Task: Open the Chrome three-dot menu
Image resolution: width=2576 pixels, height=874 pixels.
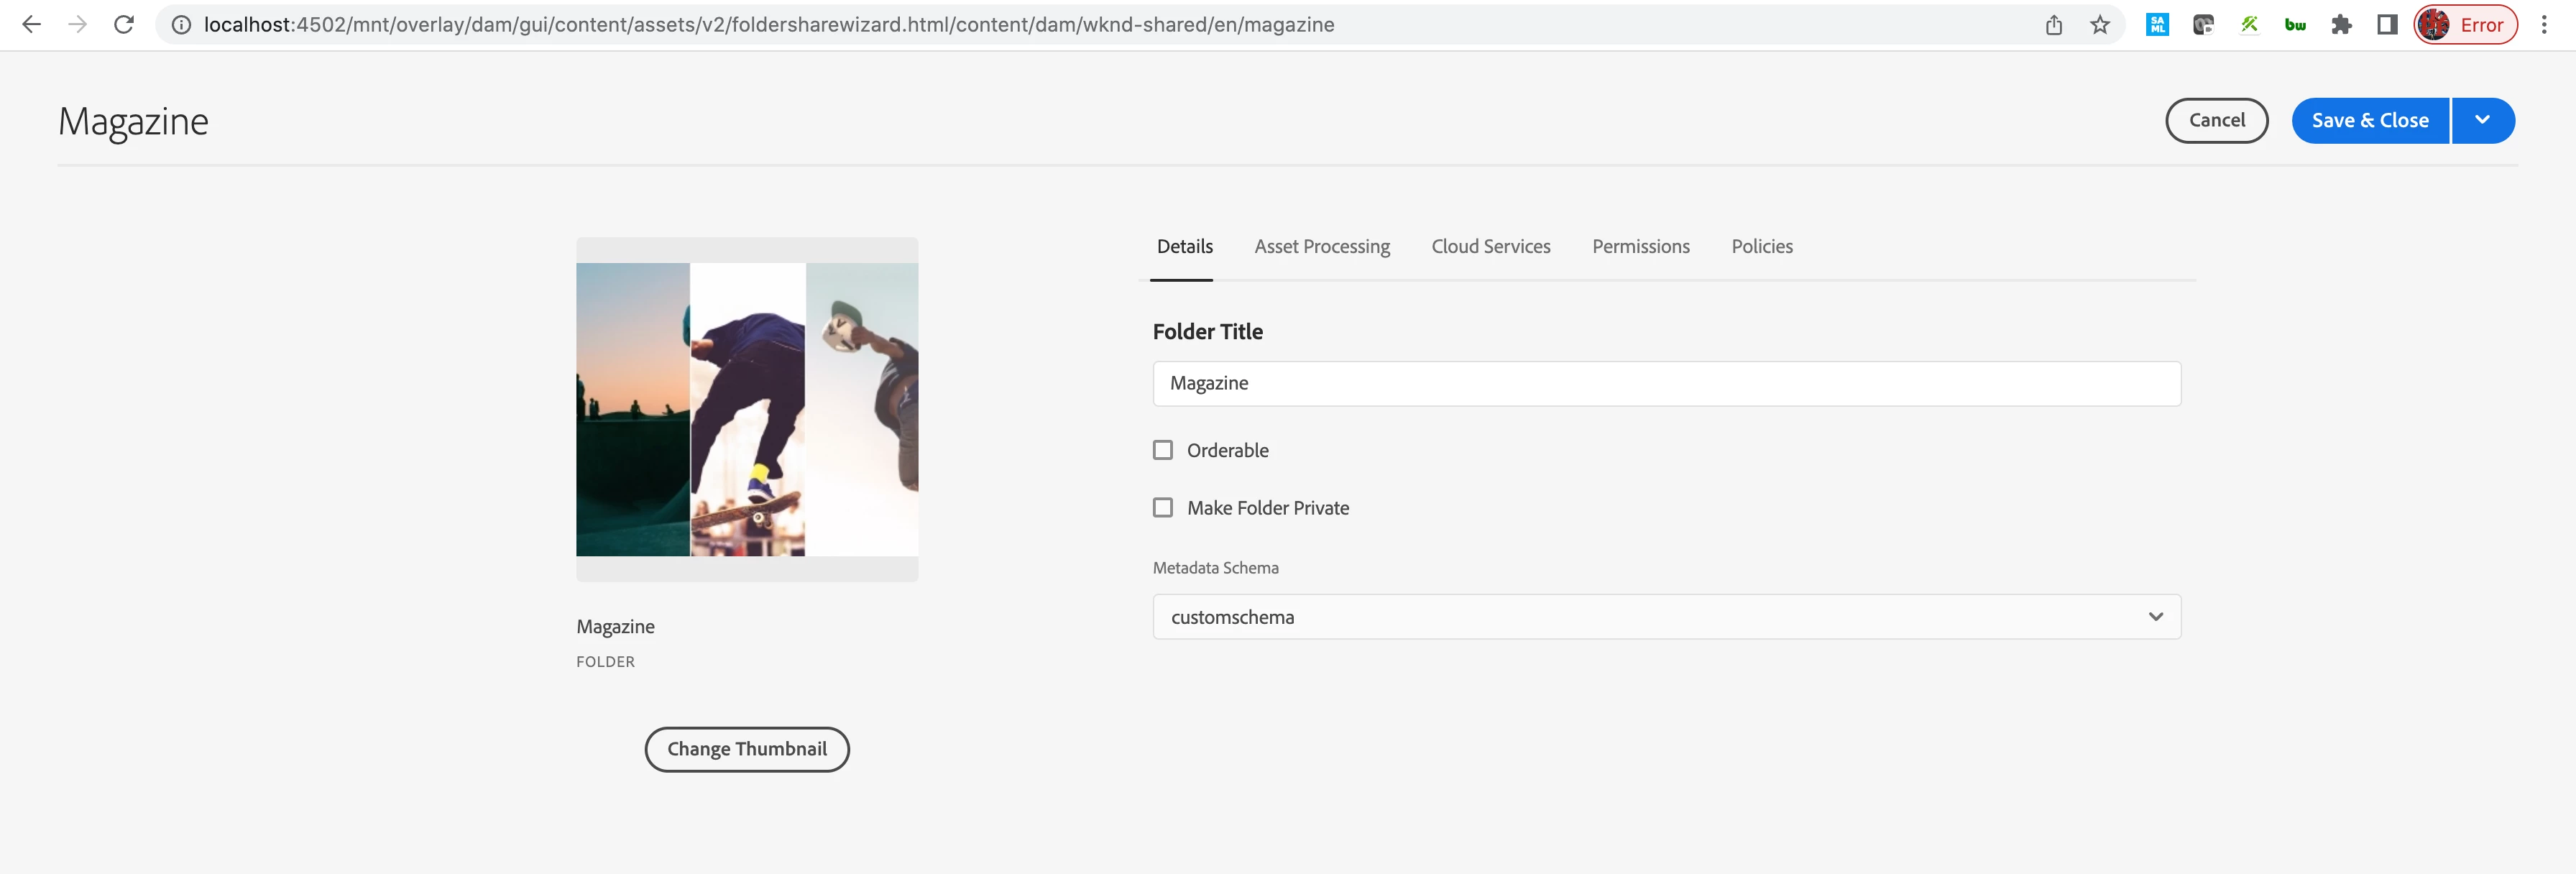Action: [2544, 25]
